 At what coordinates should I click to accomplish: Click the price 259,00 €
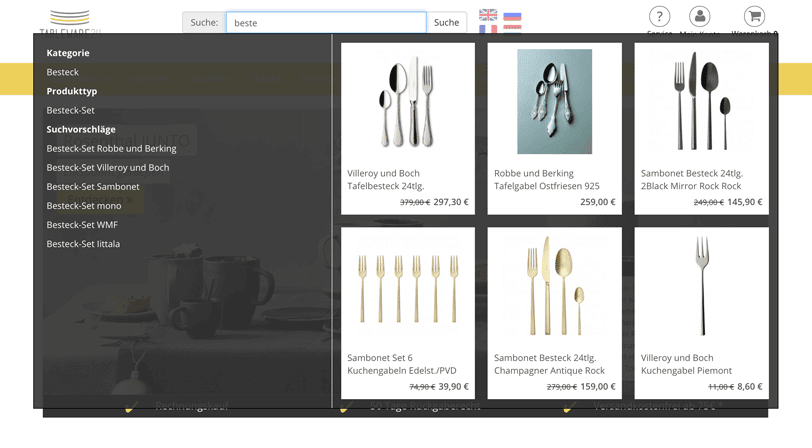[598, 202]
